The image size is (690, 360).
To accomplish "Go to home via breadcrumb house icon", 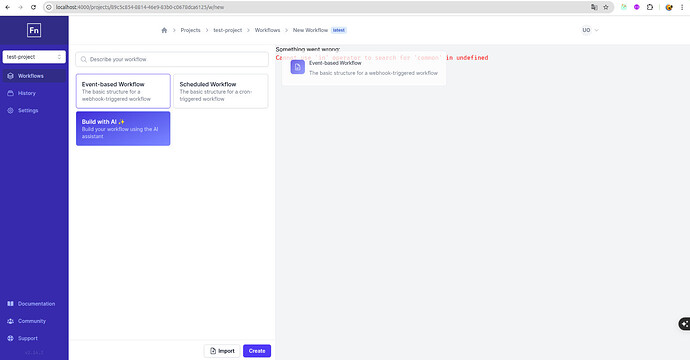I will coord(164,30).
